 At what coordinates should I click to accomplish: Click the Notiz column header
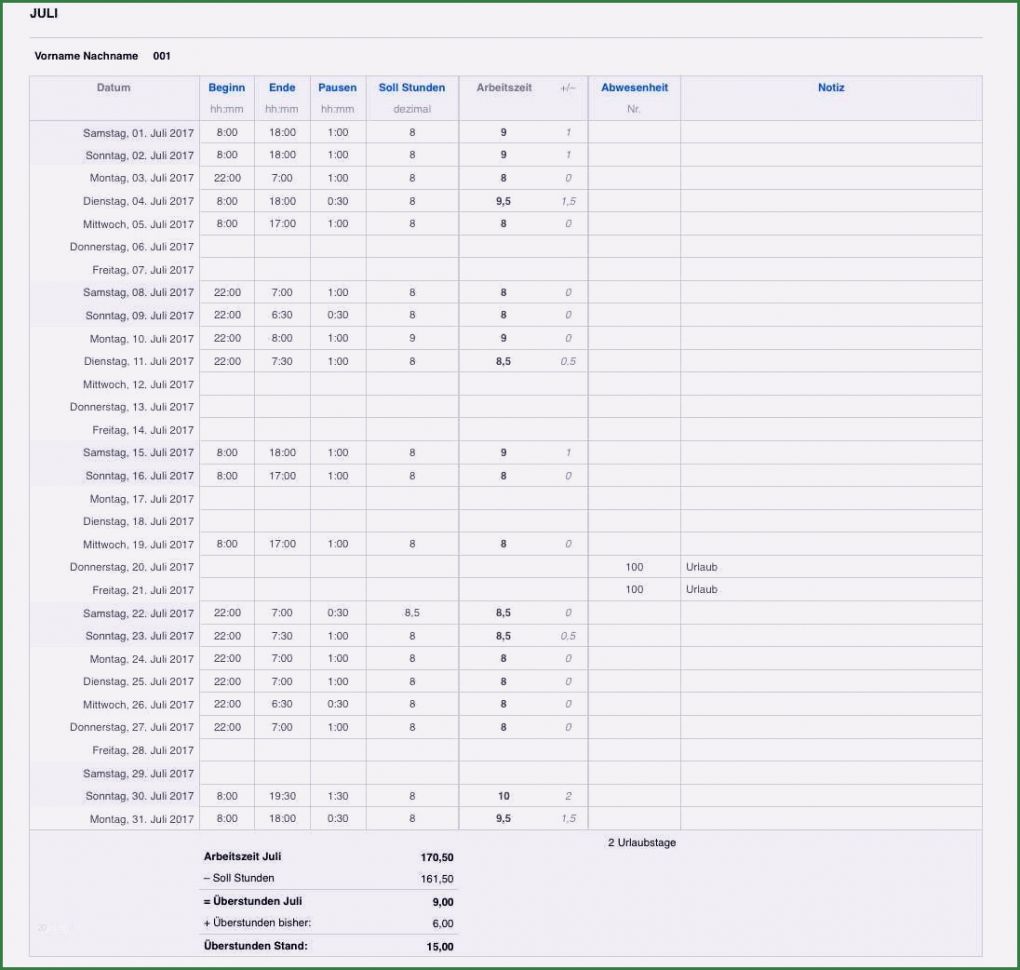[x=830, y=88]
